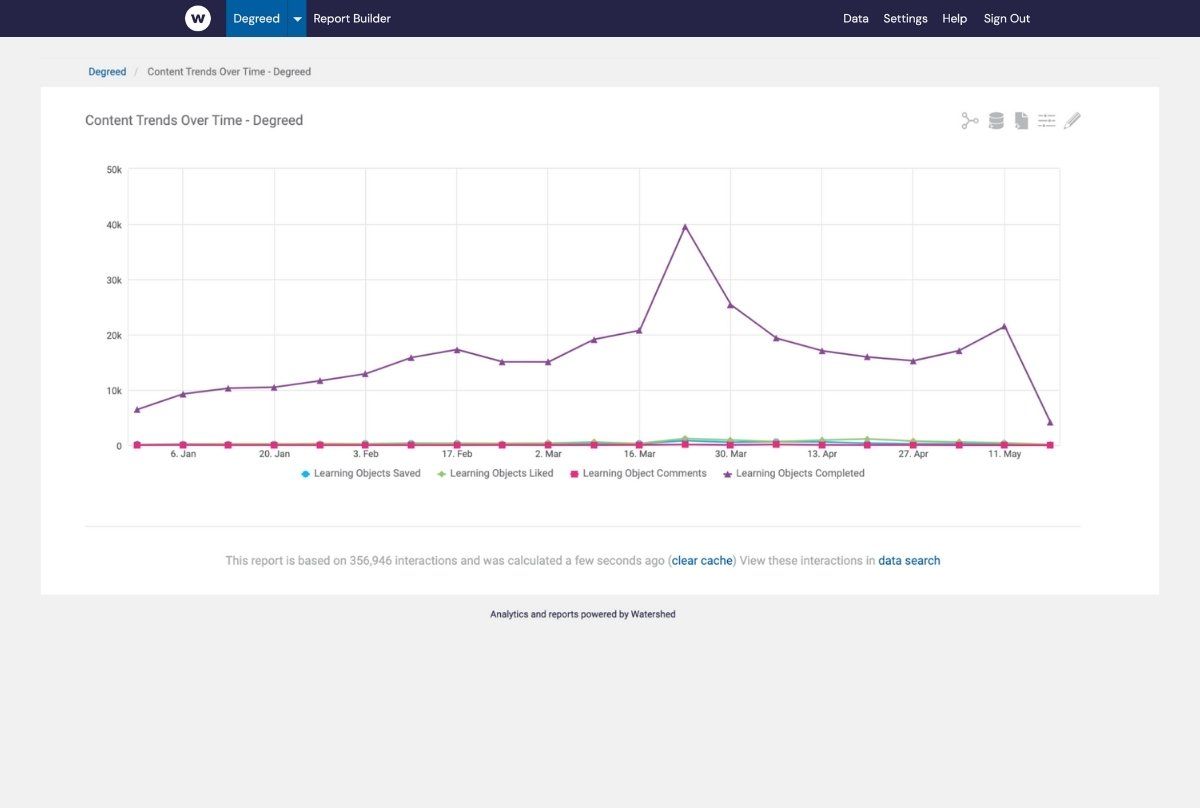The width and height of the screenshot is (1200, 808).
Task: Click the first data point on Completed line
Action: pos(137,409)
